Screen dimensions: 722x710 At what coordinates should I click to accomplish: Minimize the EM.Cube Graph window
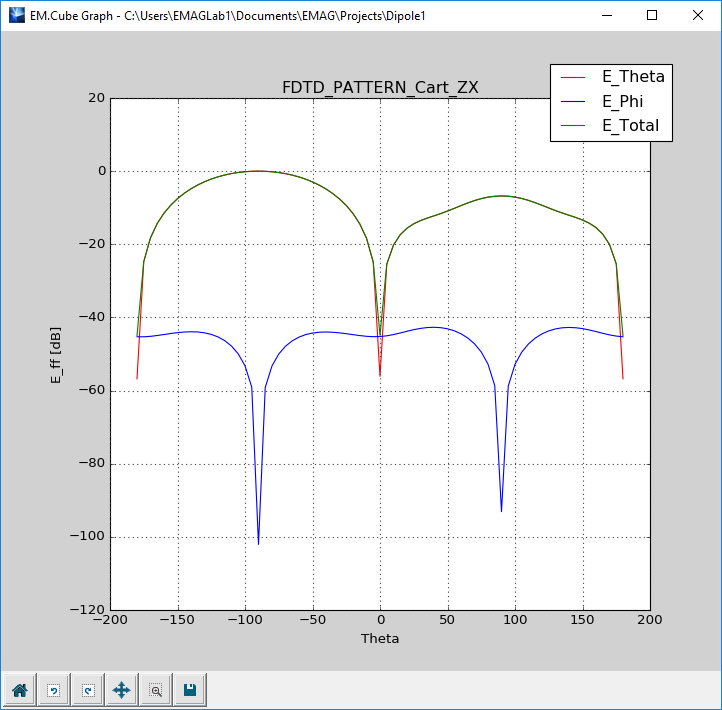606,16
